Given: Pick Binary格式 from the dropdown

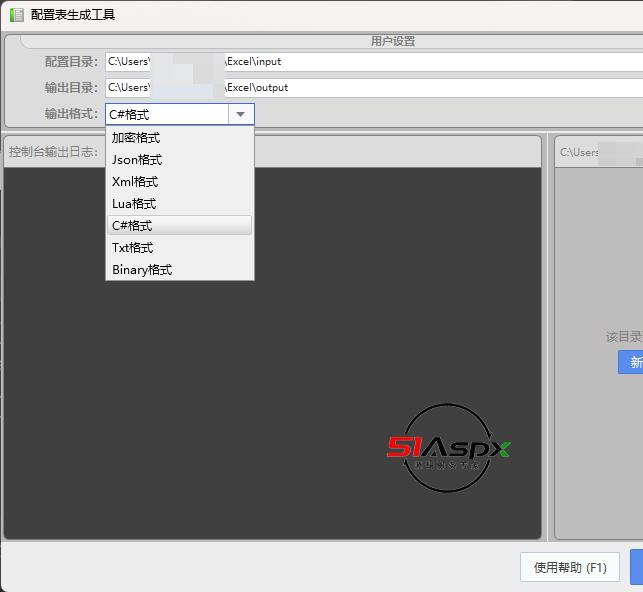Looking at the screenshot, I should 142,270.
